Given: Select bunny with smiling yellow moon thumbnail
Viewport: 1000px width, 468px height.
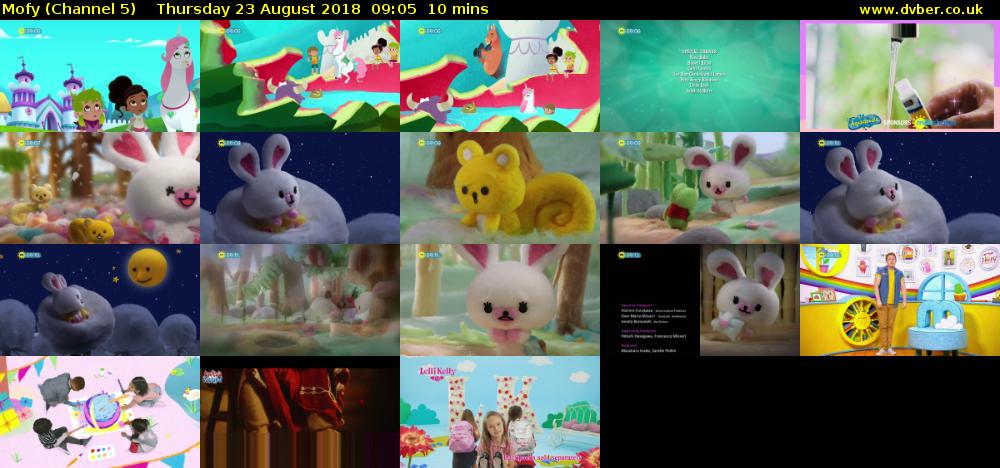Looking at the screenshot, I should 99,300.
